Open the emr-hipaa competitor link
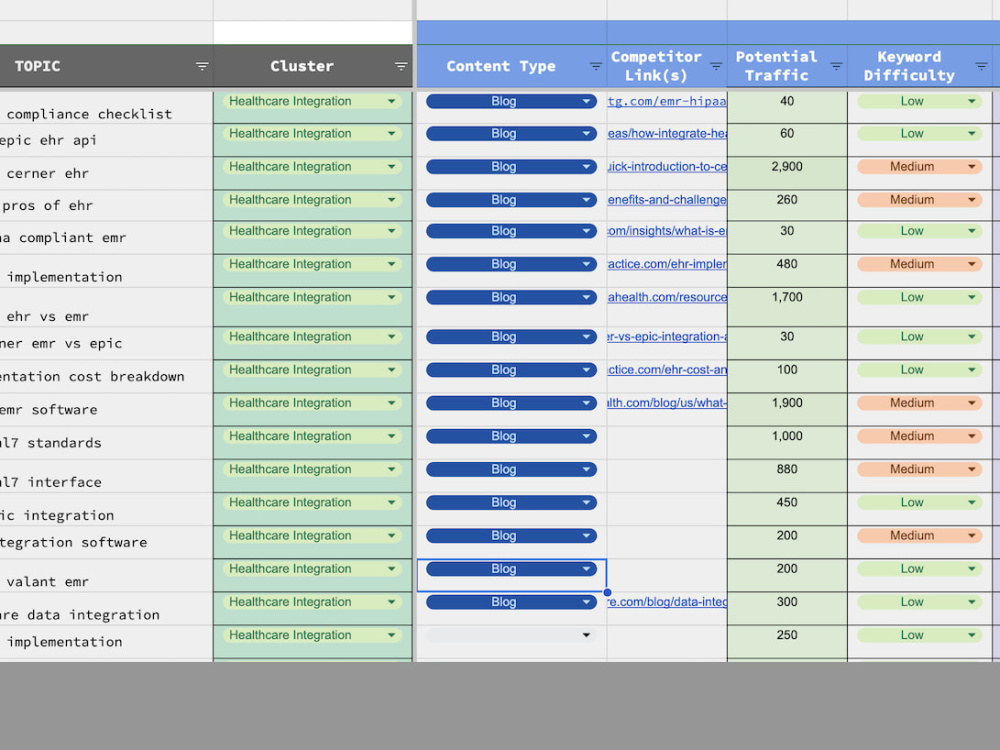Screen dimensions: 1000x750 (667, 101)
